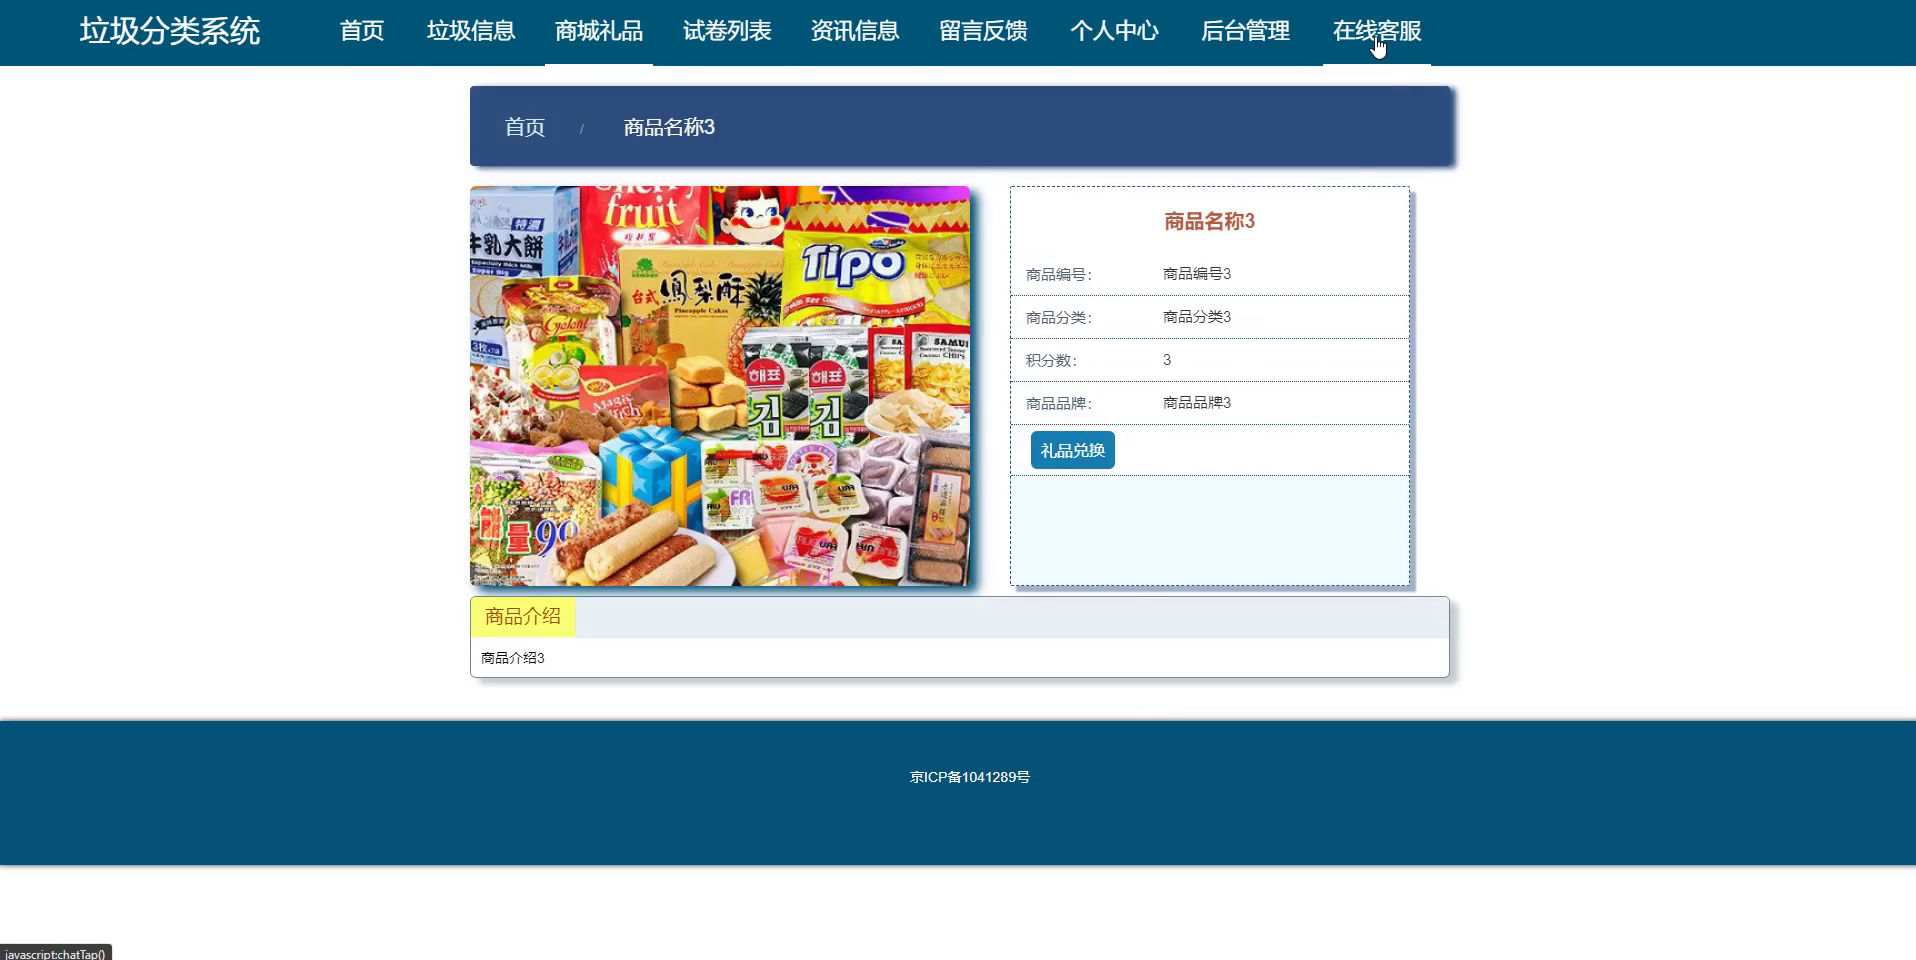
Task: Navigate to 资讯信息 page
Action: click(x=855, y=31)
